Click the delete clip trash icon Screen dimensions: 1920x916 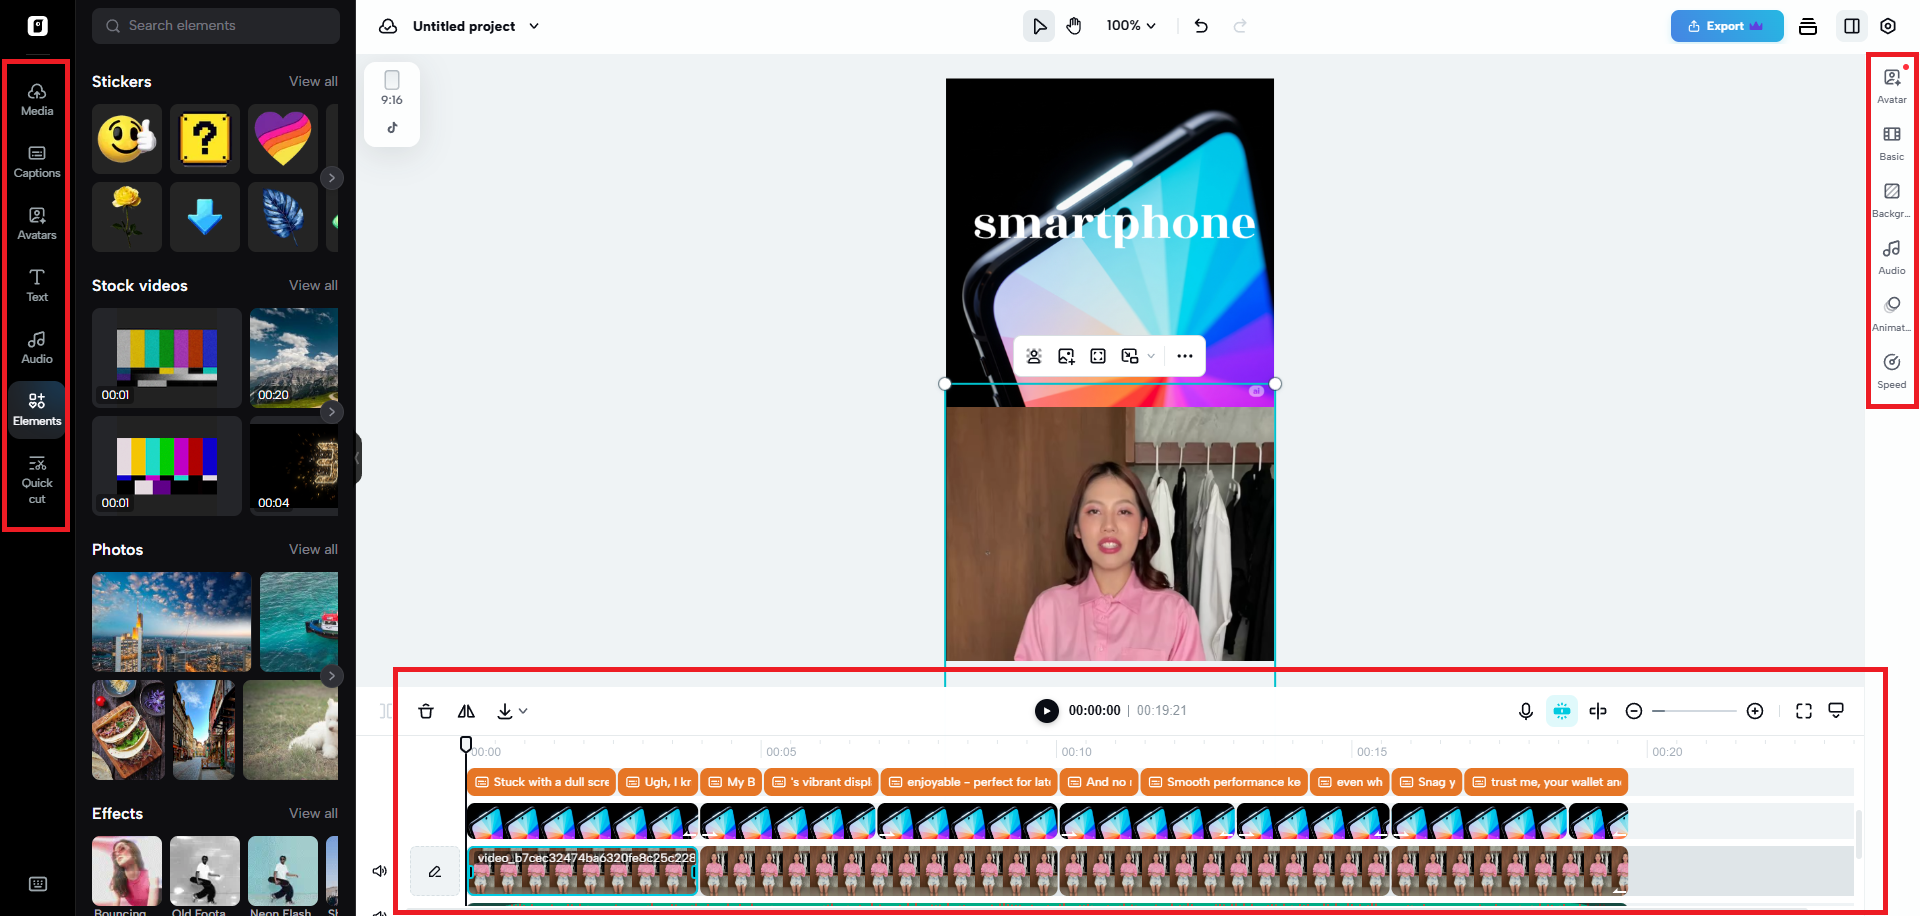click(426, 710)
